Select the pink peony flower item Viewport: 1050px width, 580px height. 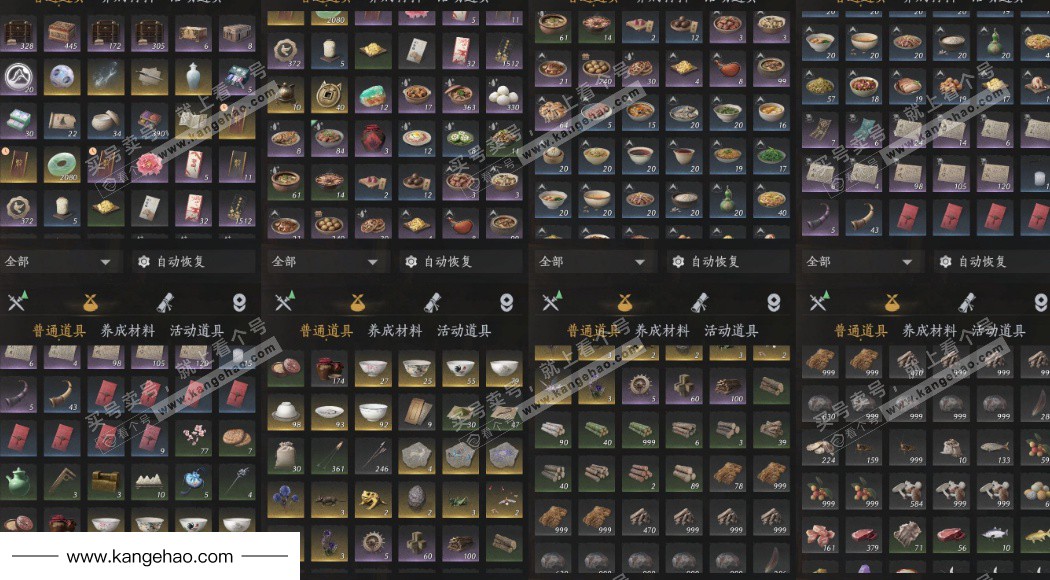coord(149,165)
